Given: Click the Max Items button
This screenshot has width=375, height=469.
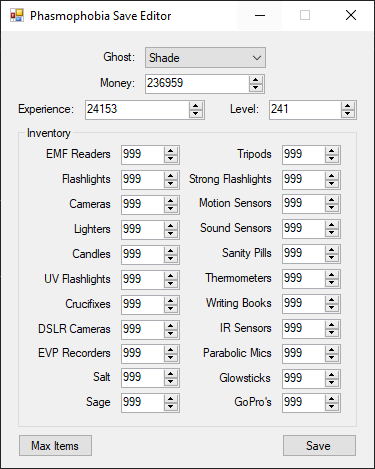Looking at the screenshot, I should click(55, 445).
